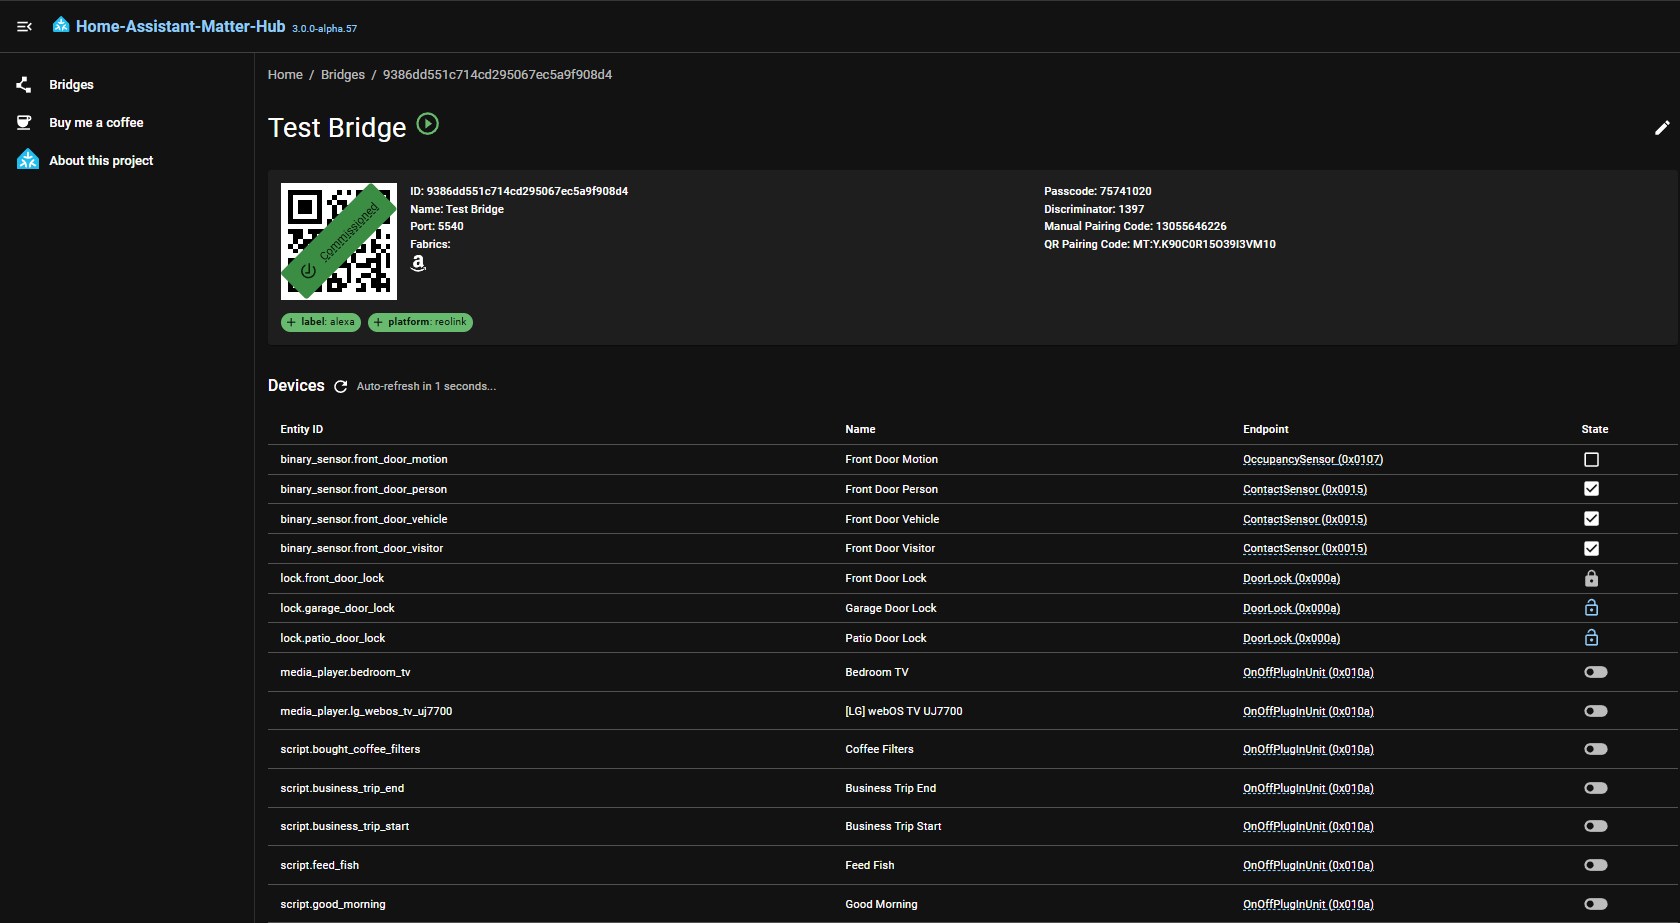The width and height of the screenshot is (1680, 923).
Task: Click the commissioned QR code image
Action: coord(339,241)
